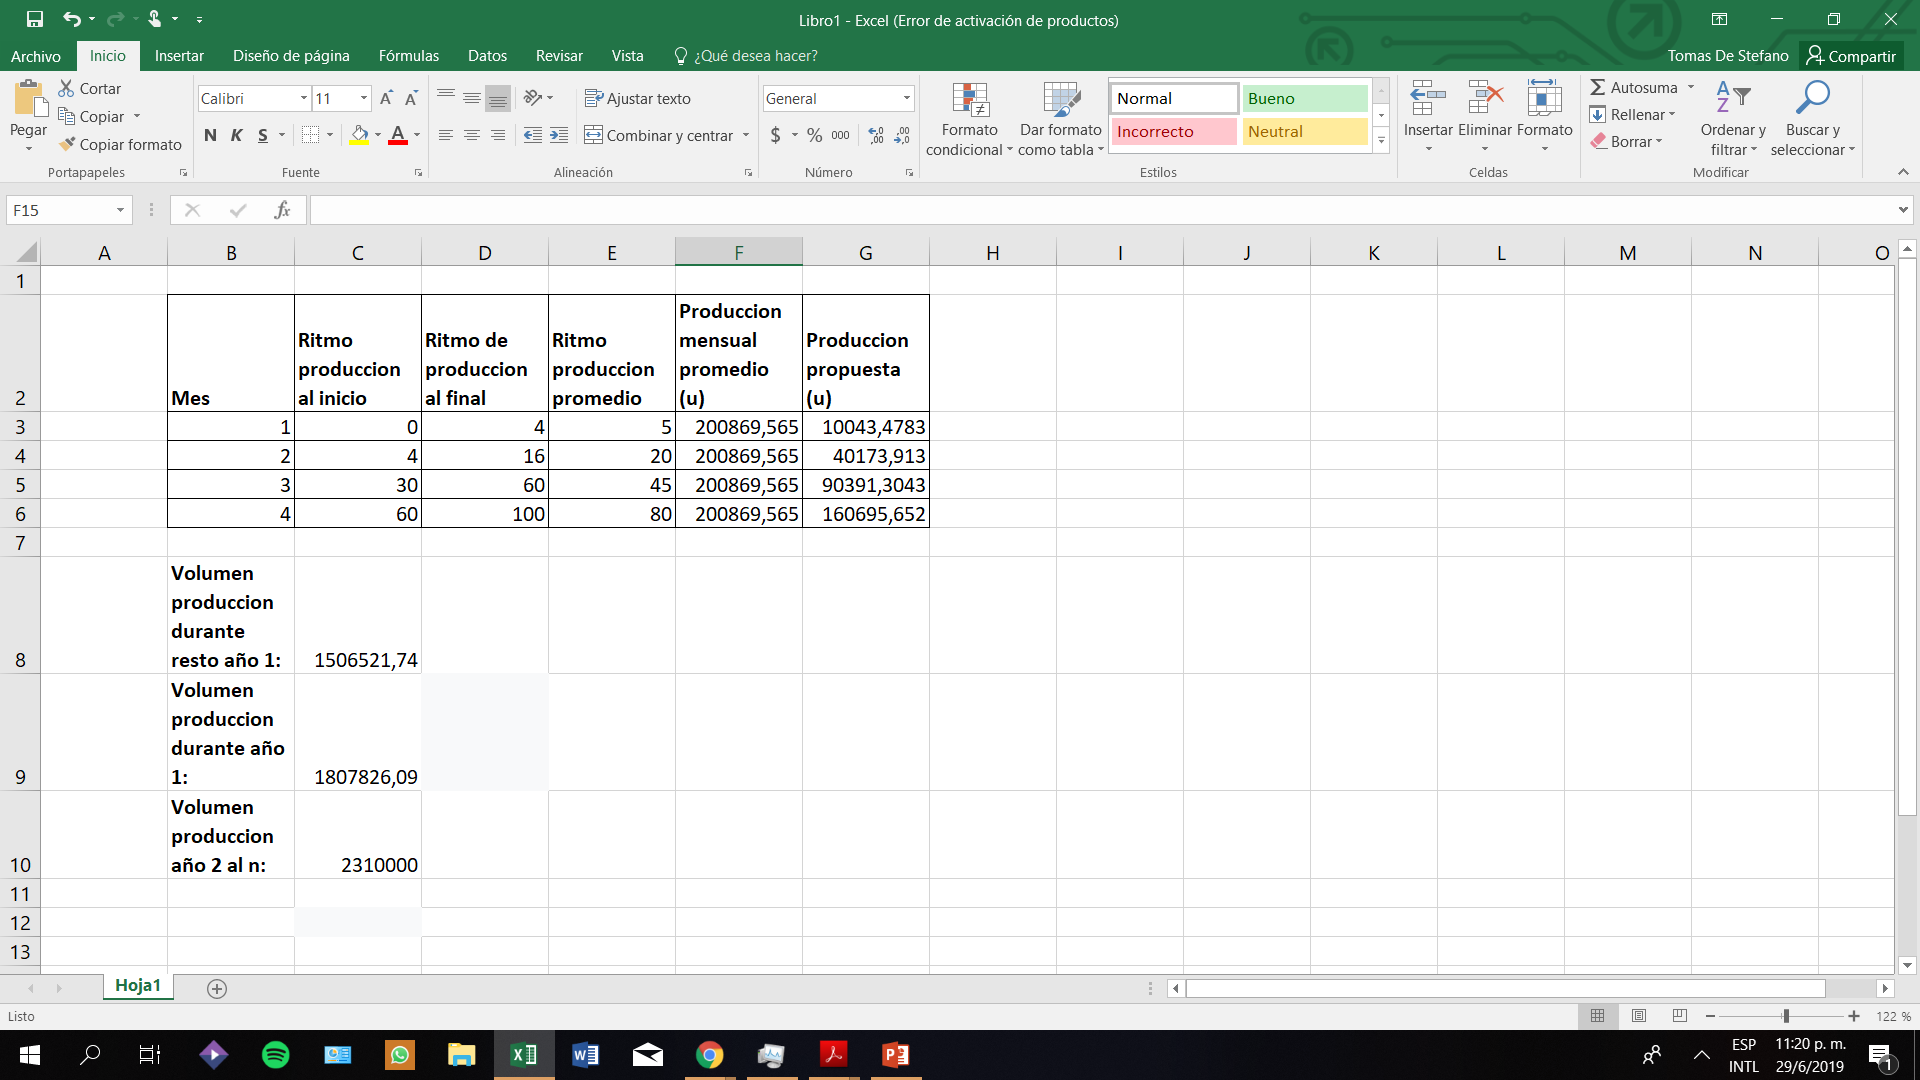The width and height of the screenshot is (1920, 1080).
Task: Apply the Incorrecto cell style
Action: (x=1174, y=131)
